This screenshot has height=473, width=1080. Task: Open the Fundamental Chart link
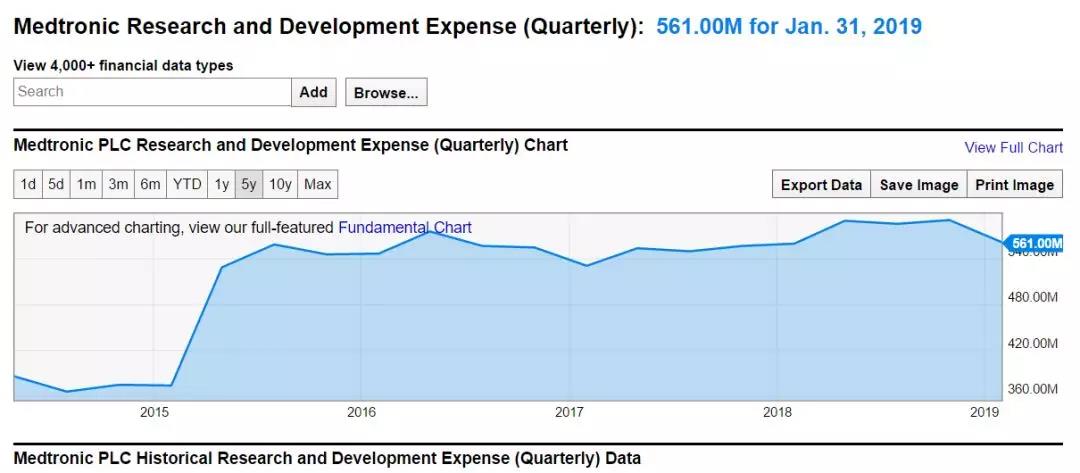(405, 228)
